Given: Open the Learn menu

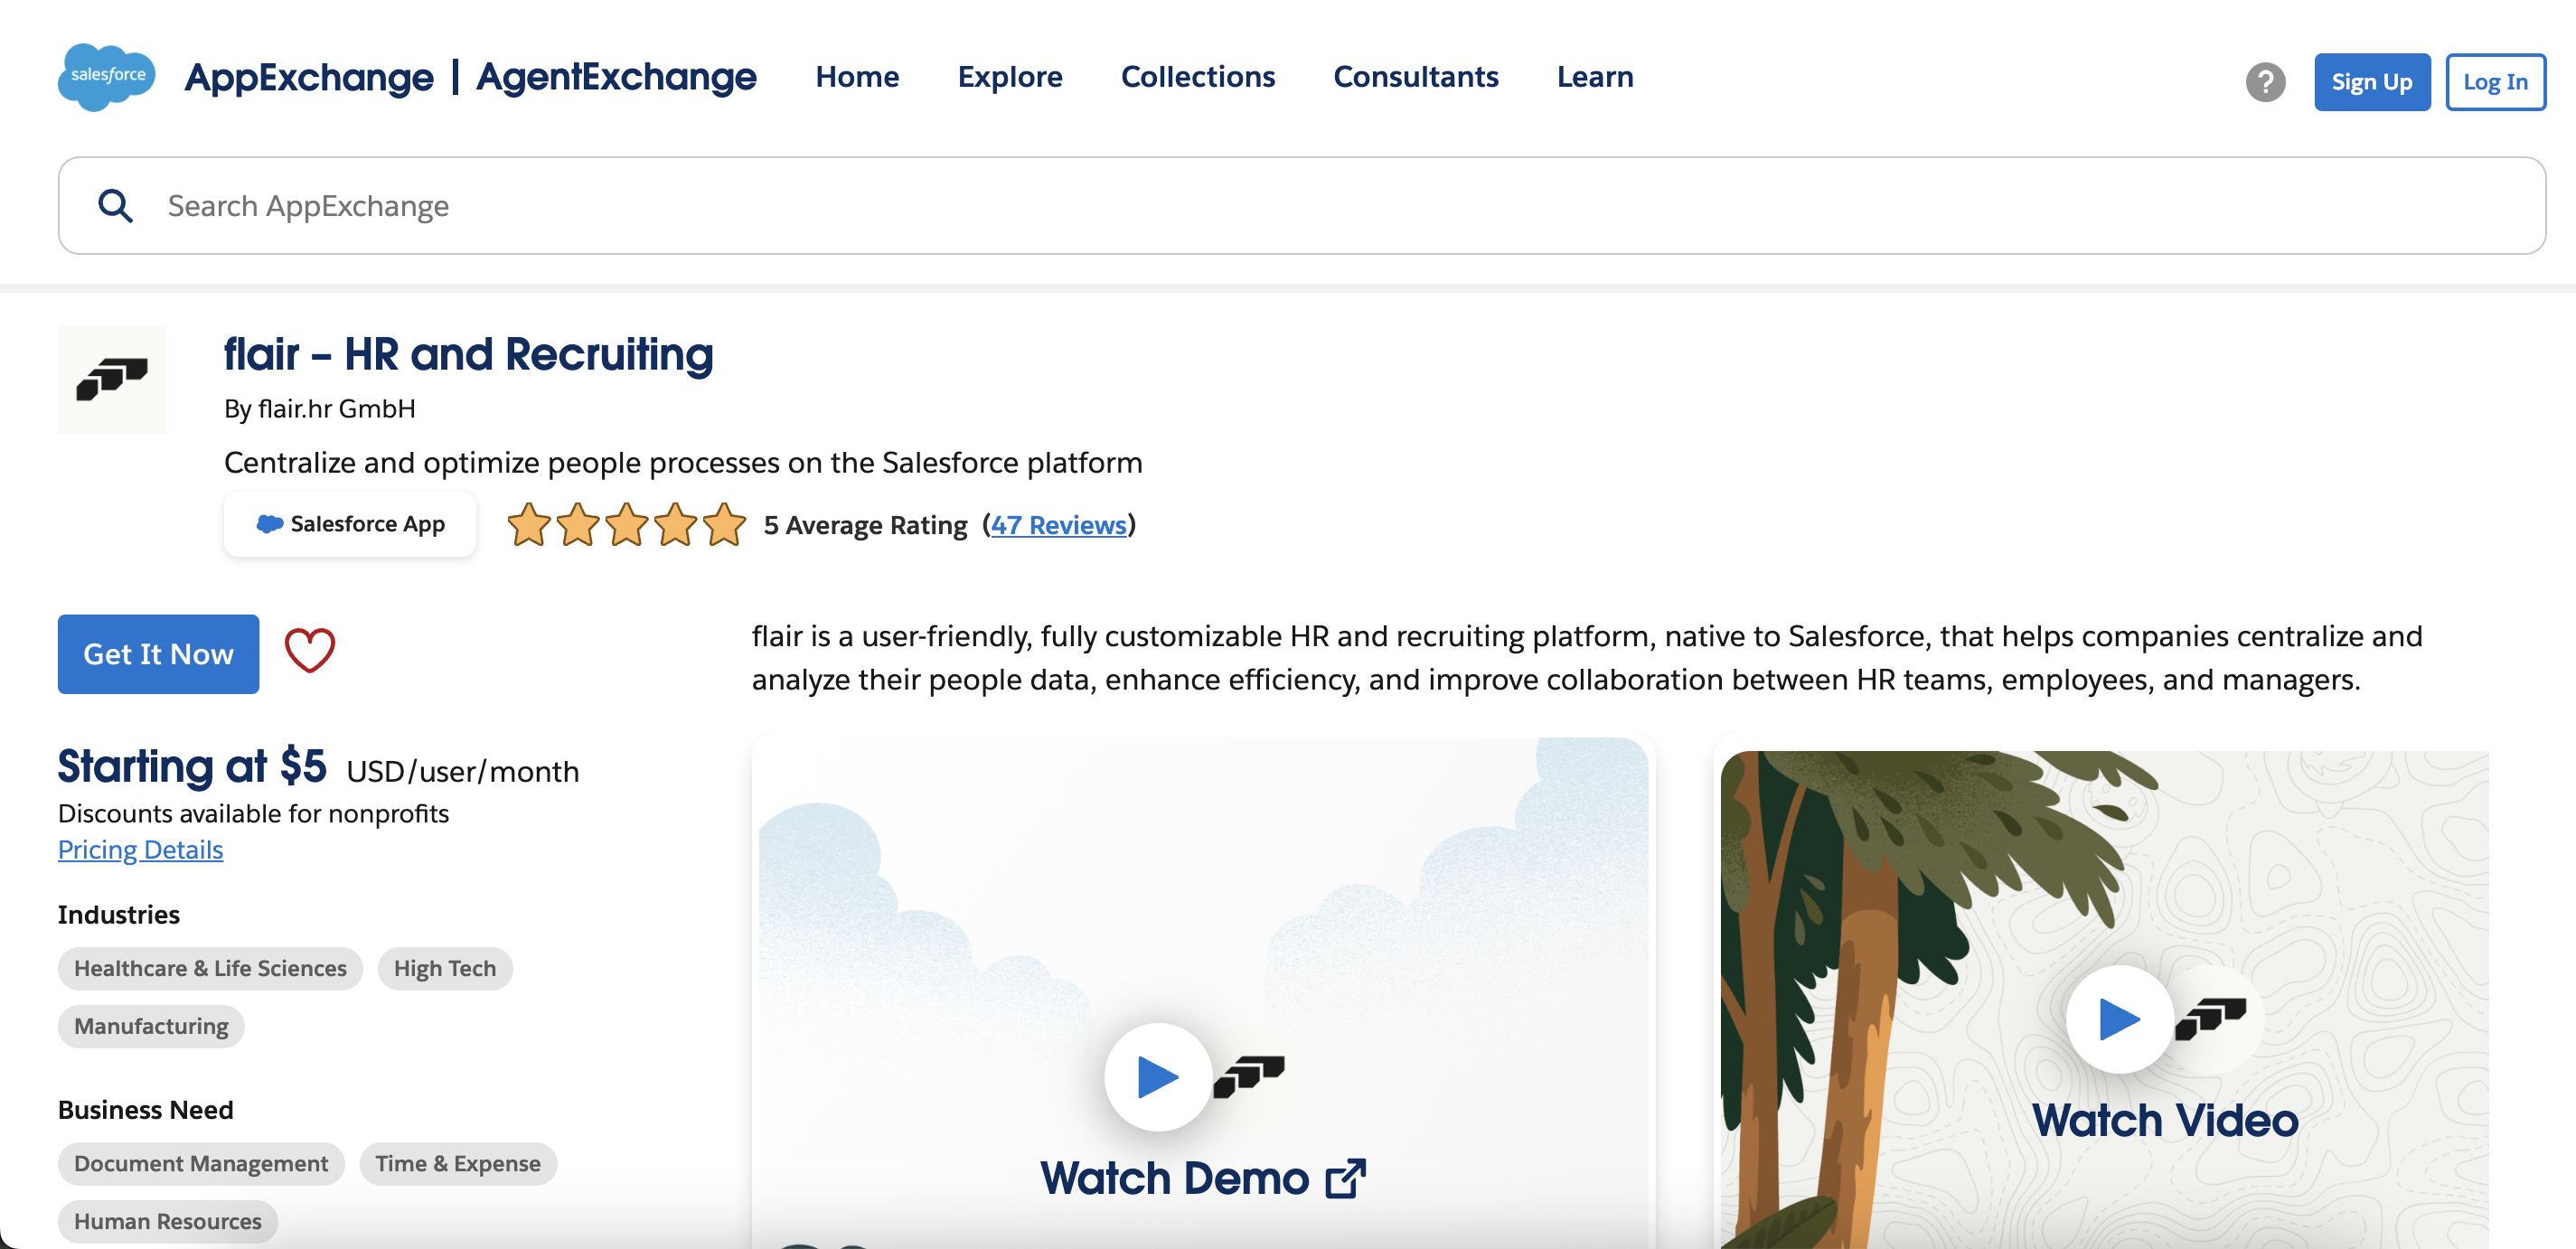Looking at the screenshot, I should 1595,77.
